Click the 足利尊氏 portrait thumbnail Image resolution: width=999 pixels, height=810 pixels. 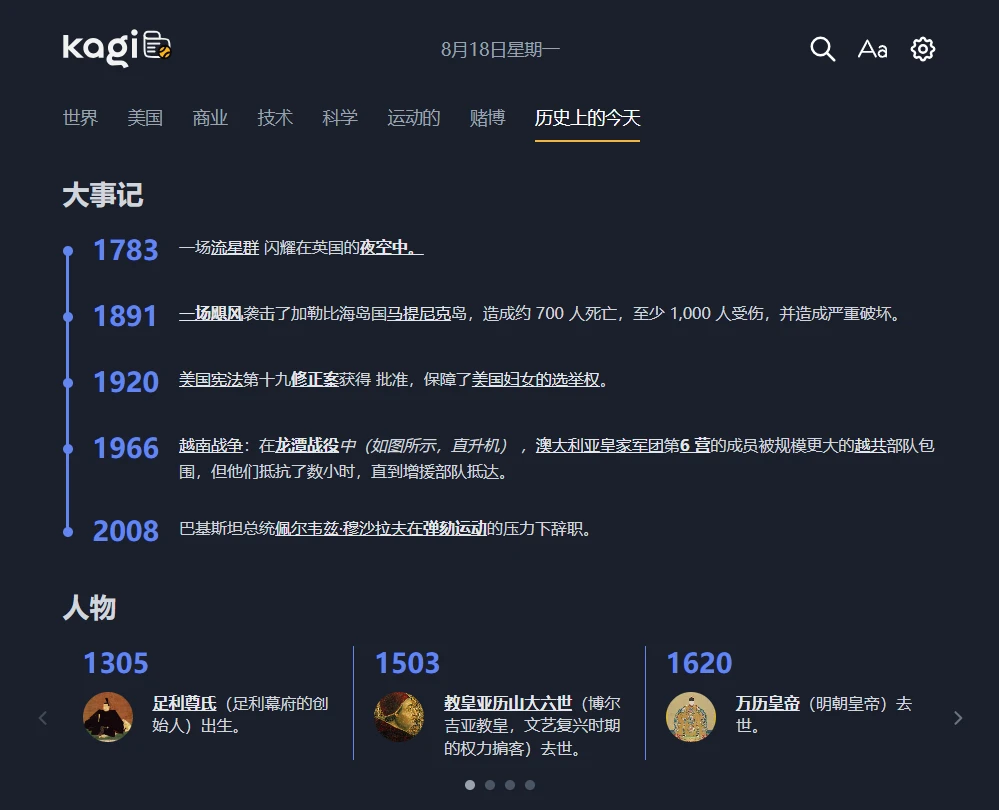tap(108, 717)
